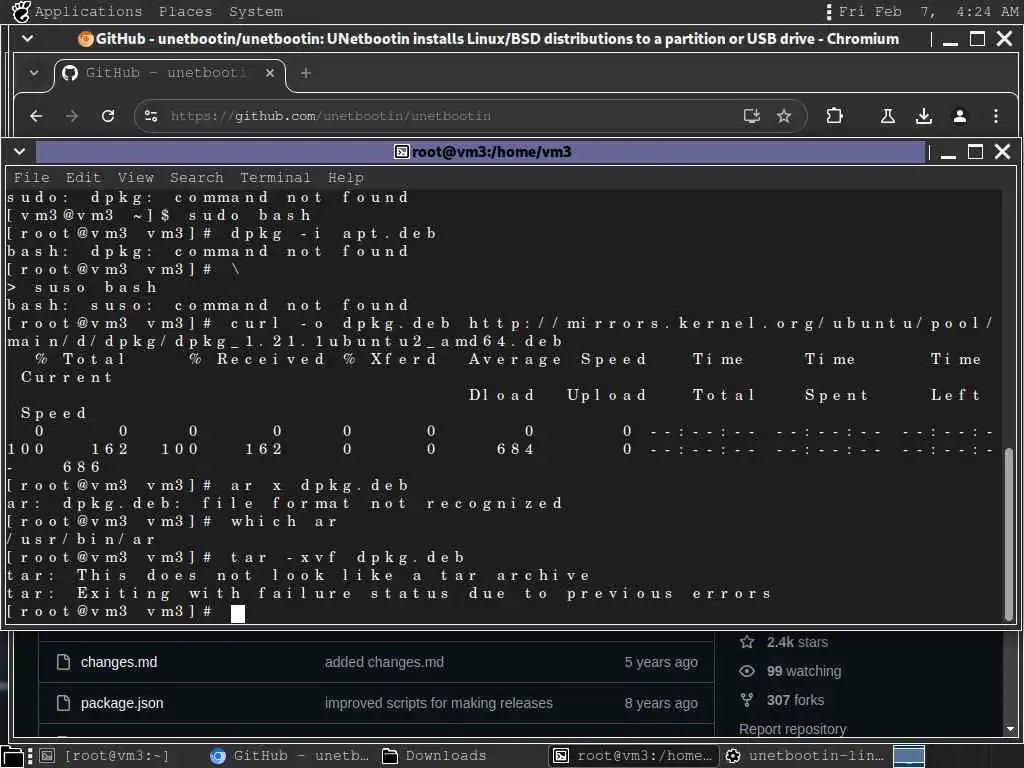Viewport: 1024px width, 768px height.
Task: View the 99 watching link
Action: [804, 671]
